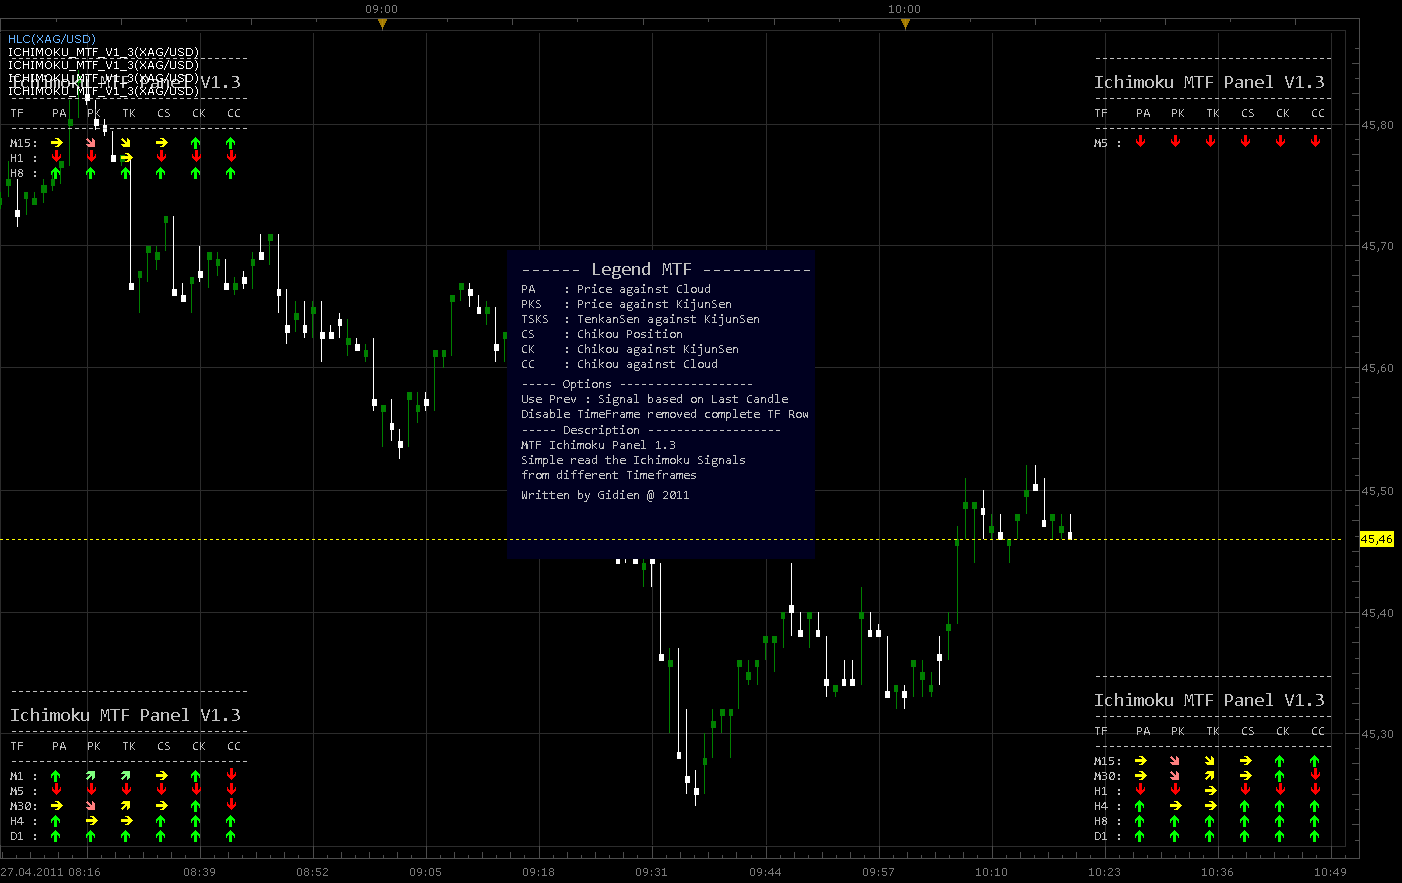Select the M1 CC red down arrow
The height and width of the screenshot is (883, 1402).
231,774
